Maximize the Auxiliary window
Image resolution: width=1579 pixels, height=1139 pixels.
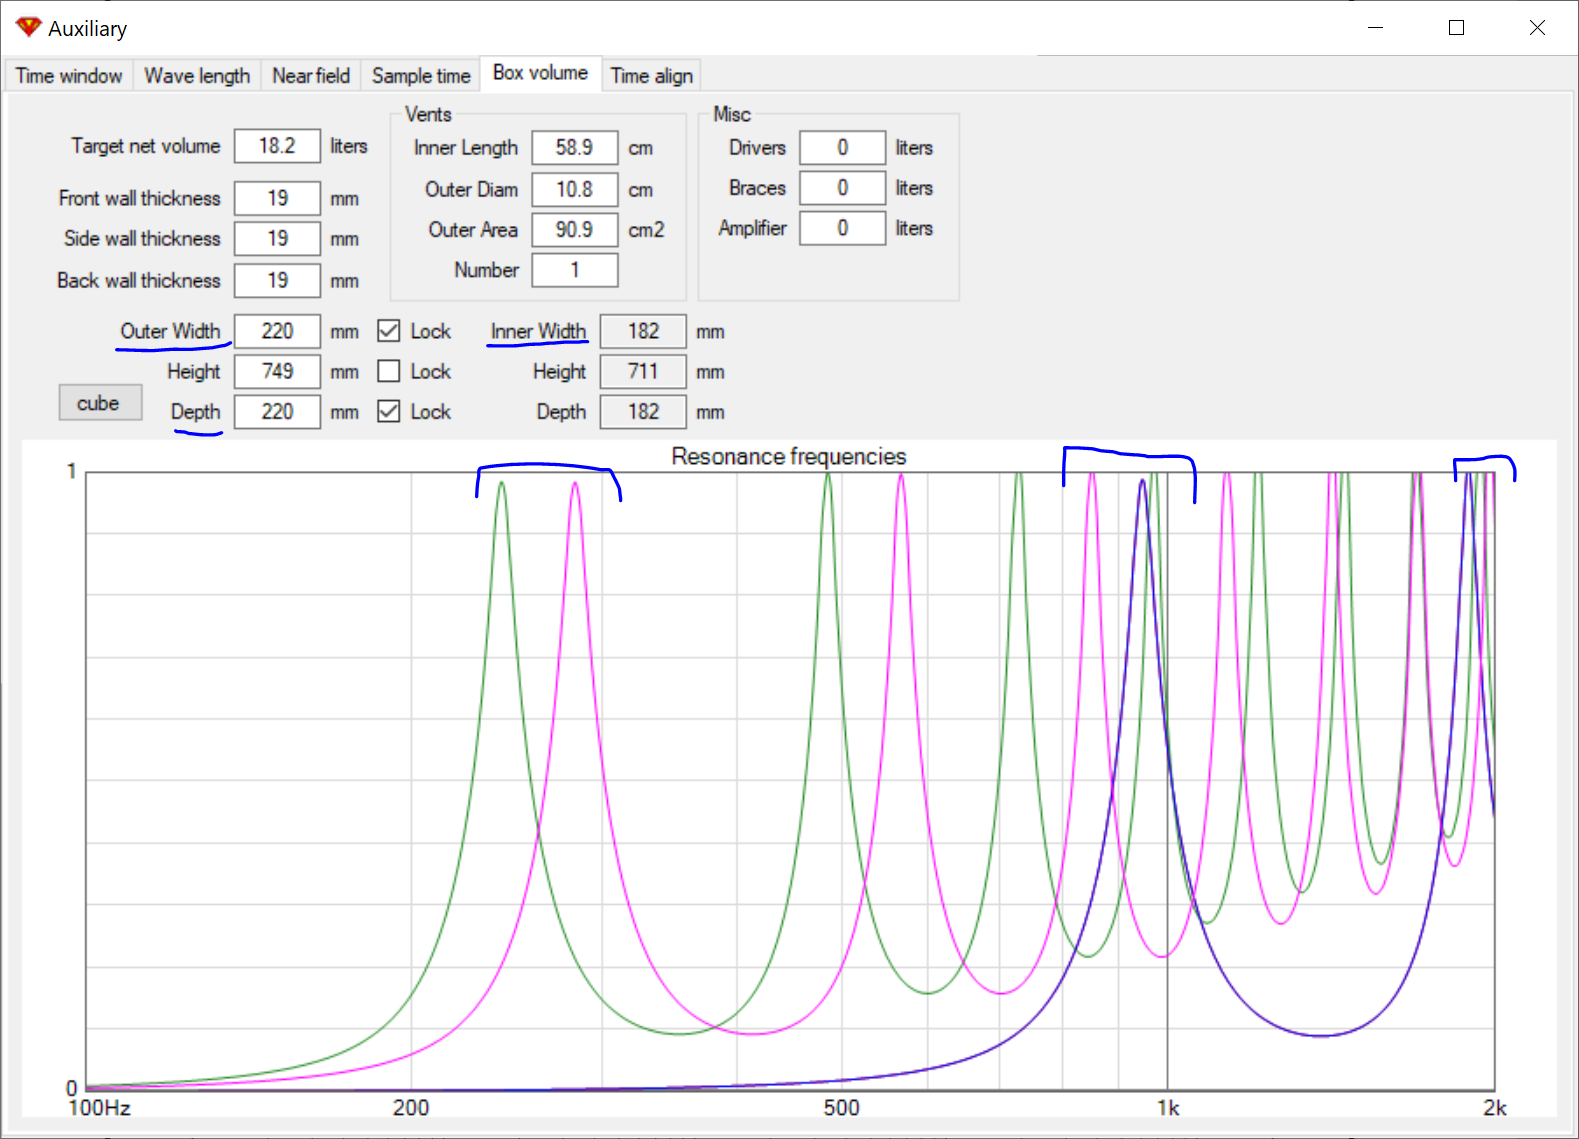[1456, 28]
